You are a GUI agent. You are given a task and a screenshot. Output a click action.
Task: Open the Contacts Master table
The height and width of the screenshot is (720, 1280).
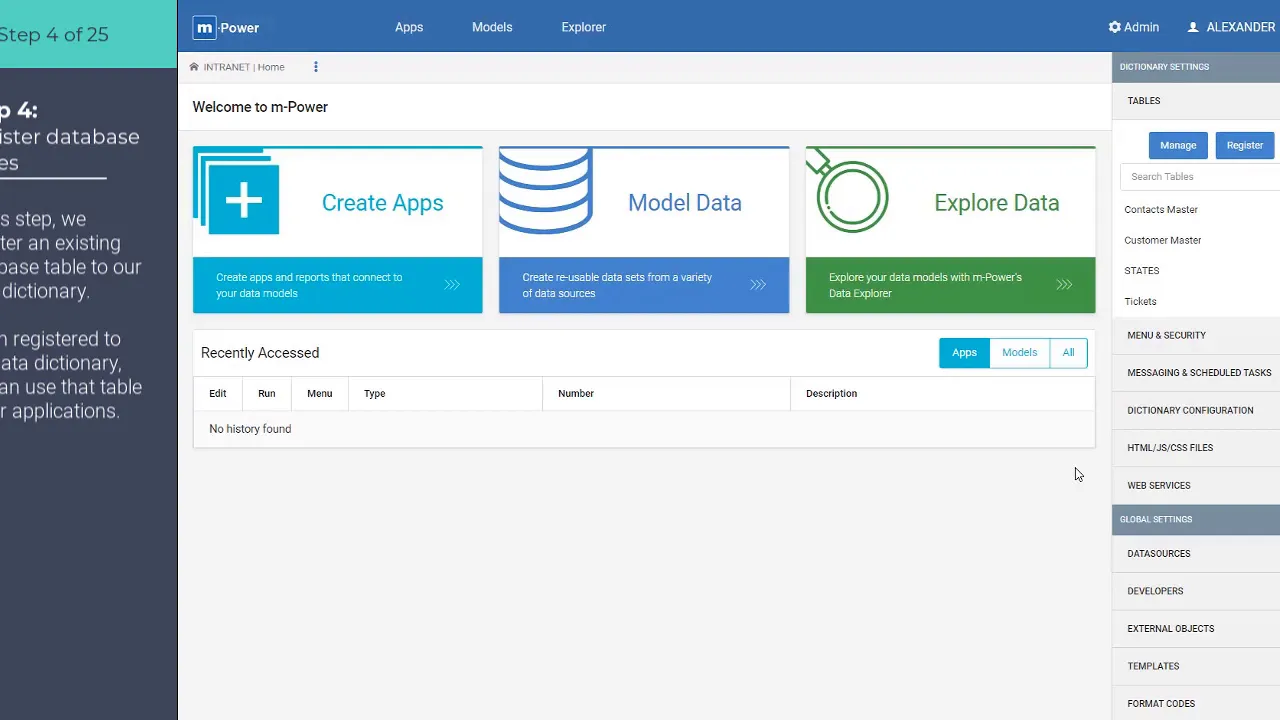pyautogui.click(x=1161, y=210)
